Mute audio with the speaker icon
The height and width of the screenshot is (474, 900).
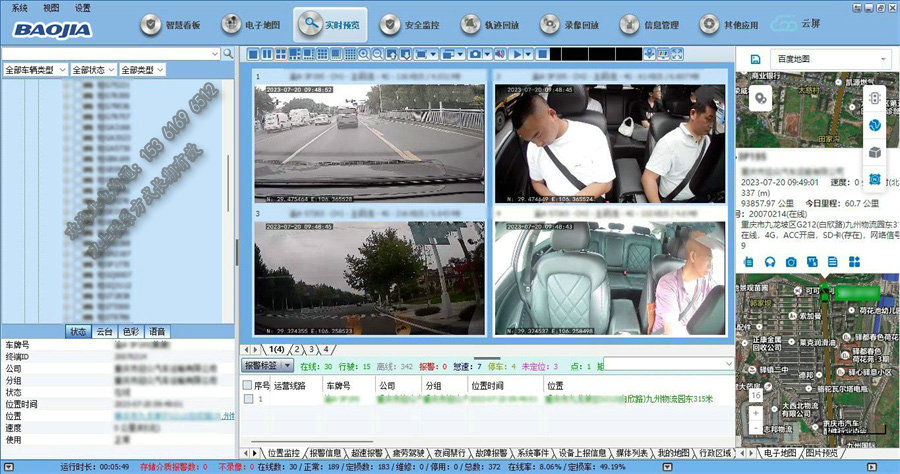[499, 53]
